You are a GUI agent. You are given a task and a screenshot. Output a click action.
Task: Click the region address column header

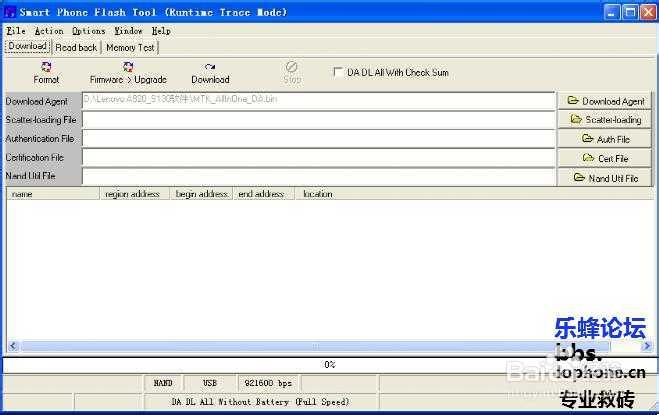tap(134, 194)
